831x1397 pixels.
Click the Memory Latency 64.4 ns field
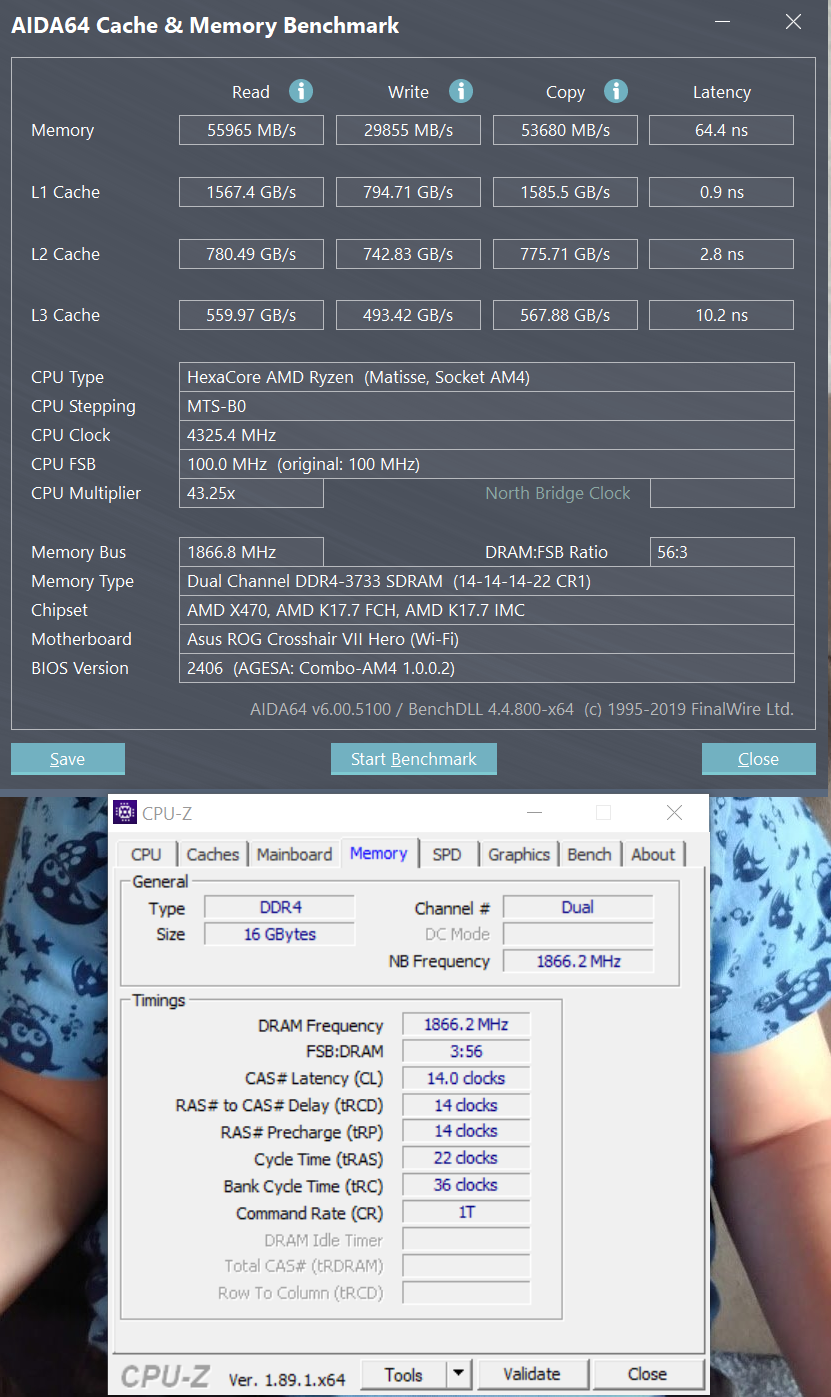coord(722,130)
